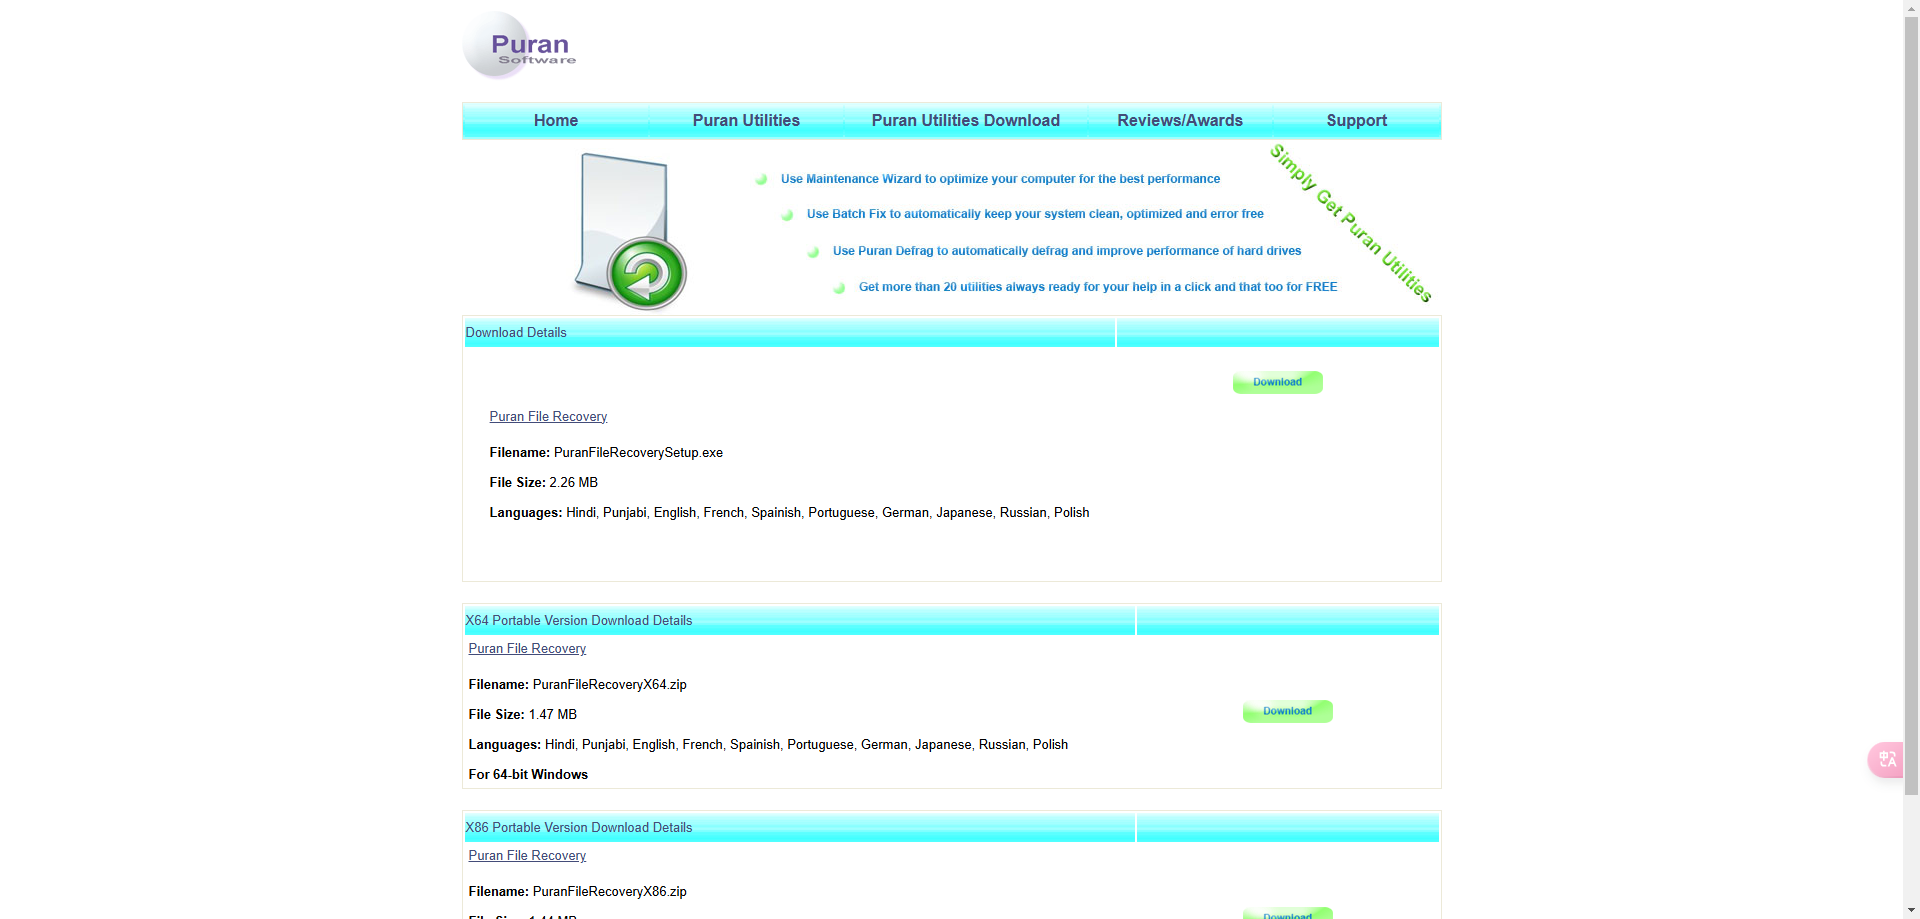Viewport: 1920px width, 919px height.
Task: Open the Reviews/Awards menu item
Action: (x=1180, y=120)
